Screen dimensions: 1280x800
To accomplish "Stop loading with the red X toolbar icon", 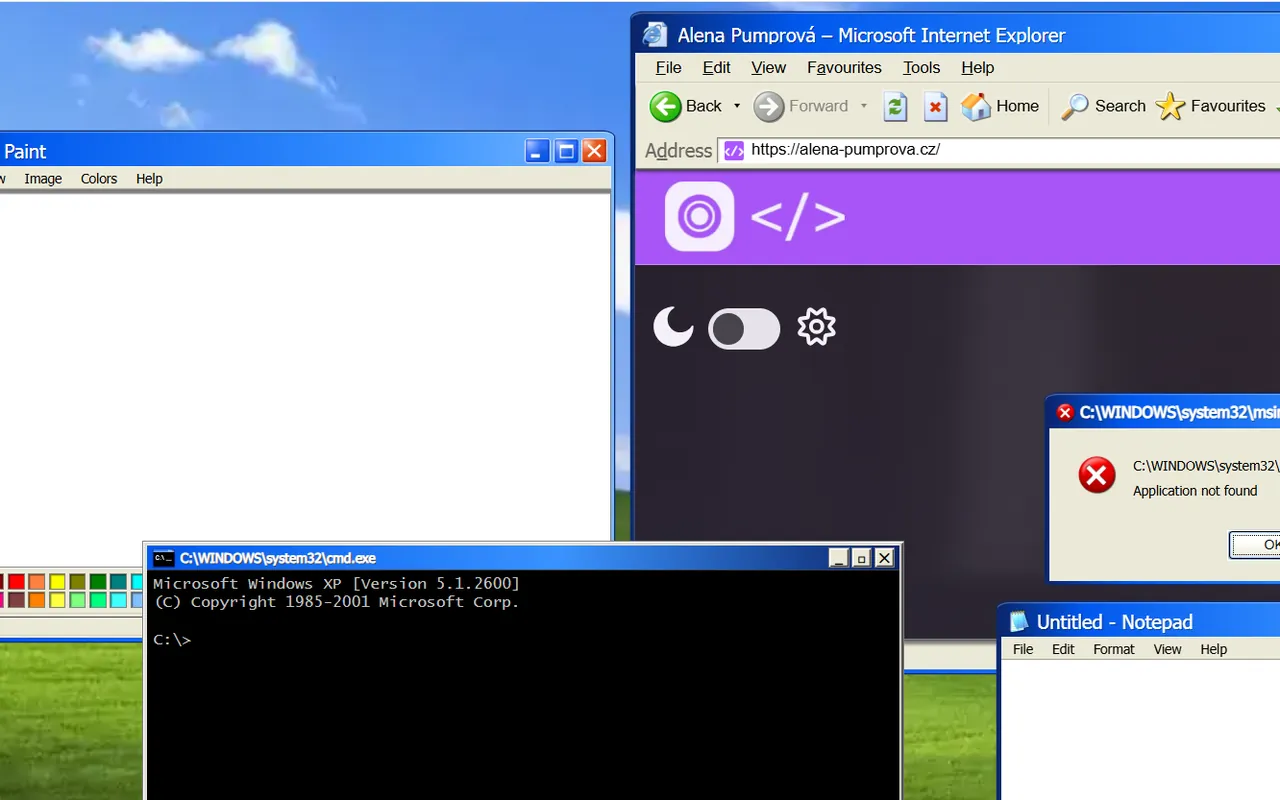I will [935, 106].
